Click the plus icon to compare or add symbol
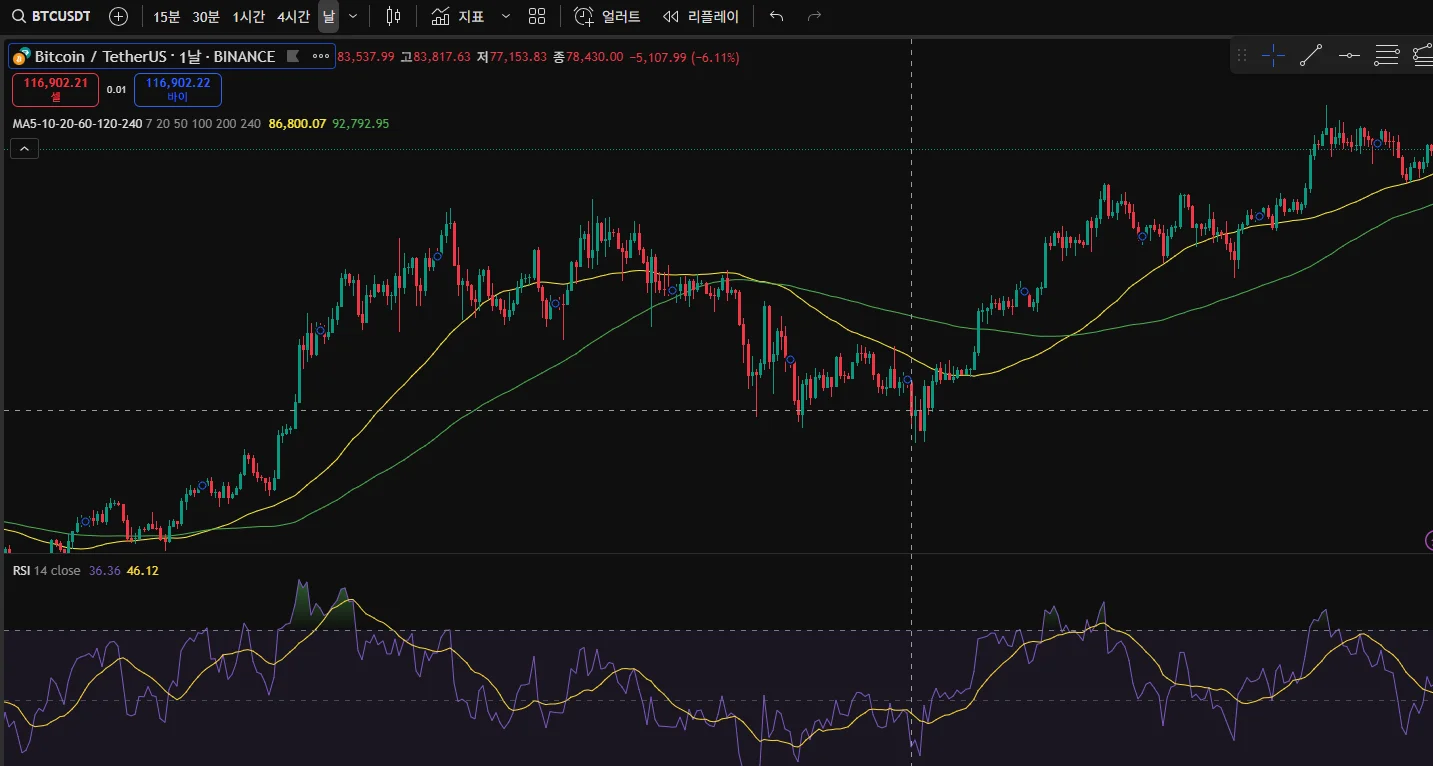This screenshot has height=766, width=1433. pyautogui.click(x=118, y=16)
